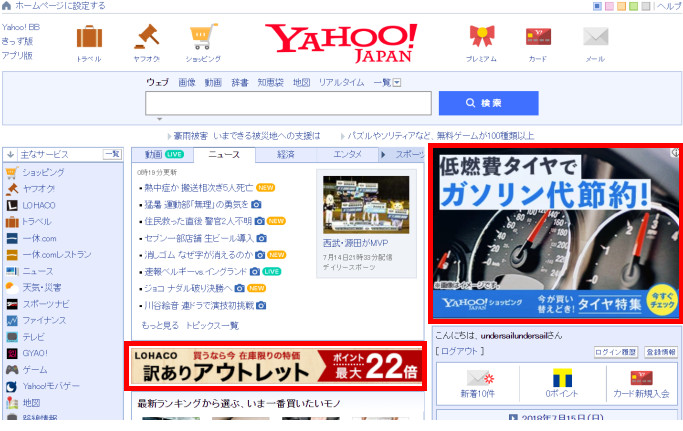Open 地図 map icon in sidebar
Image resolution: width=683 pixels, height=431 pixels.
12,403
